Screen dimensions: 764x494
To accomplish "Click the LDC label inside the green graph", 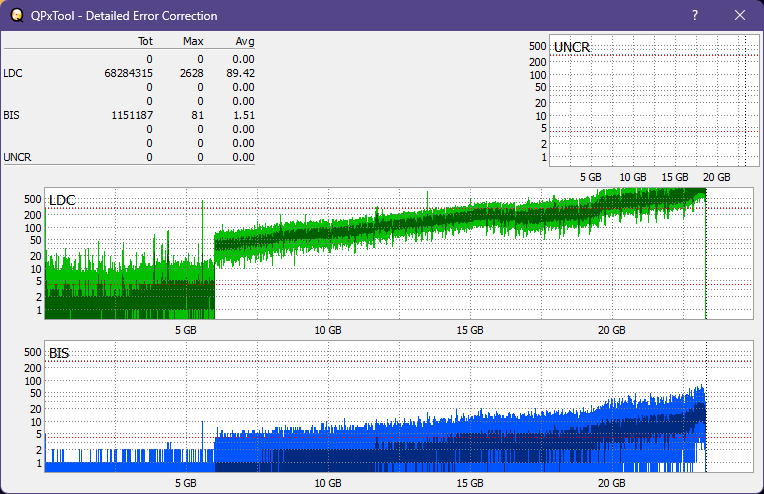I will tap(62, 201).
